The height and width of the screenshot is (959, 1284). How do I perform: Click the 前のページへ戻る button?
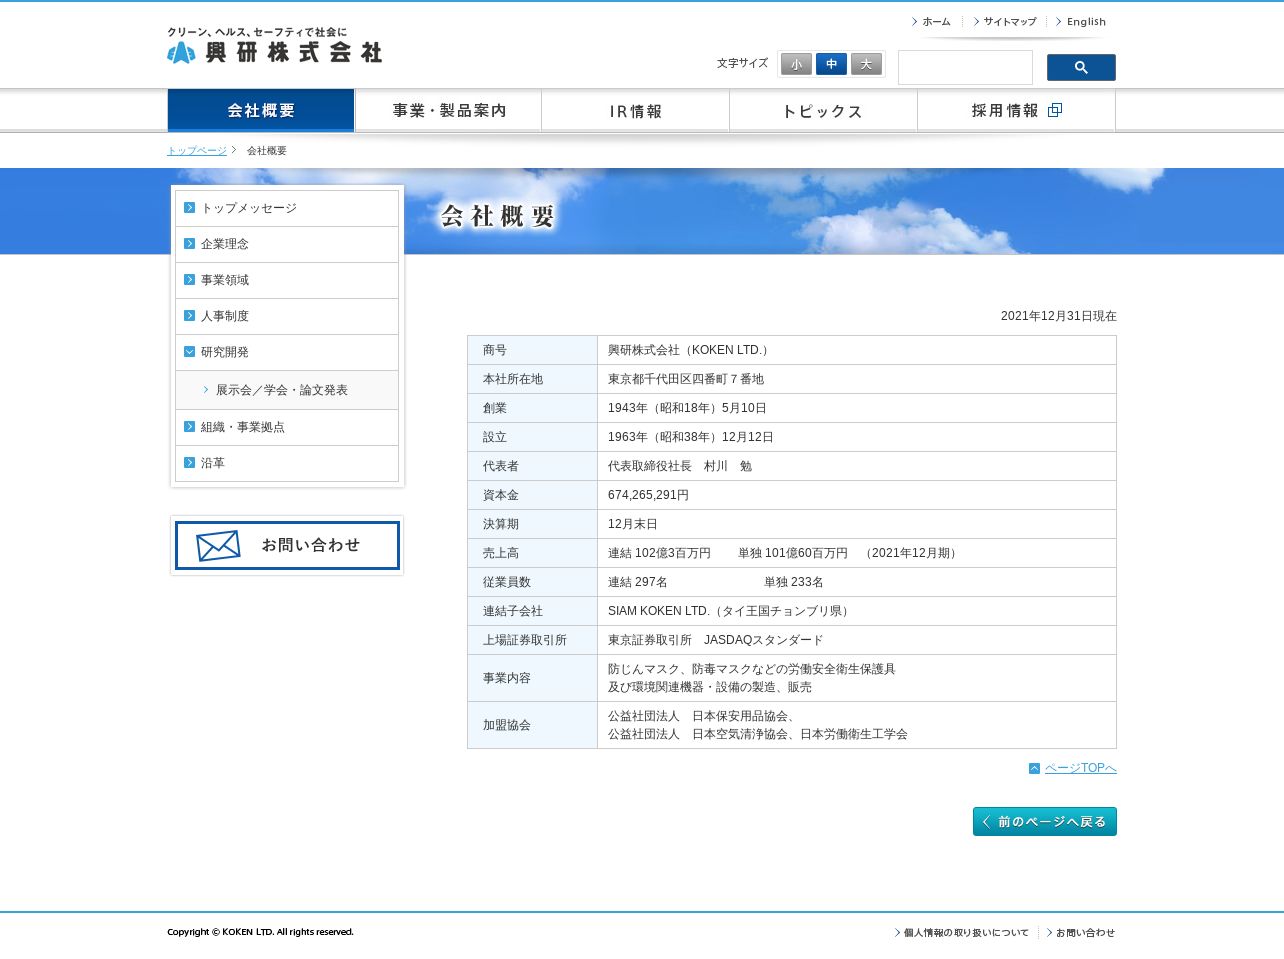1045,822
